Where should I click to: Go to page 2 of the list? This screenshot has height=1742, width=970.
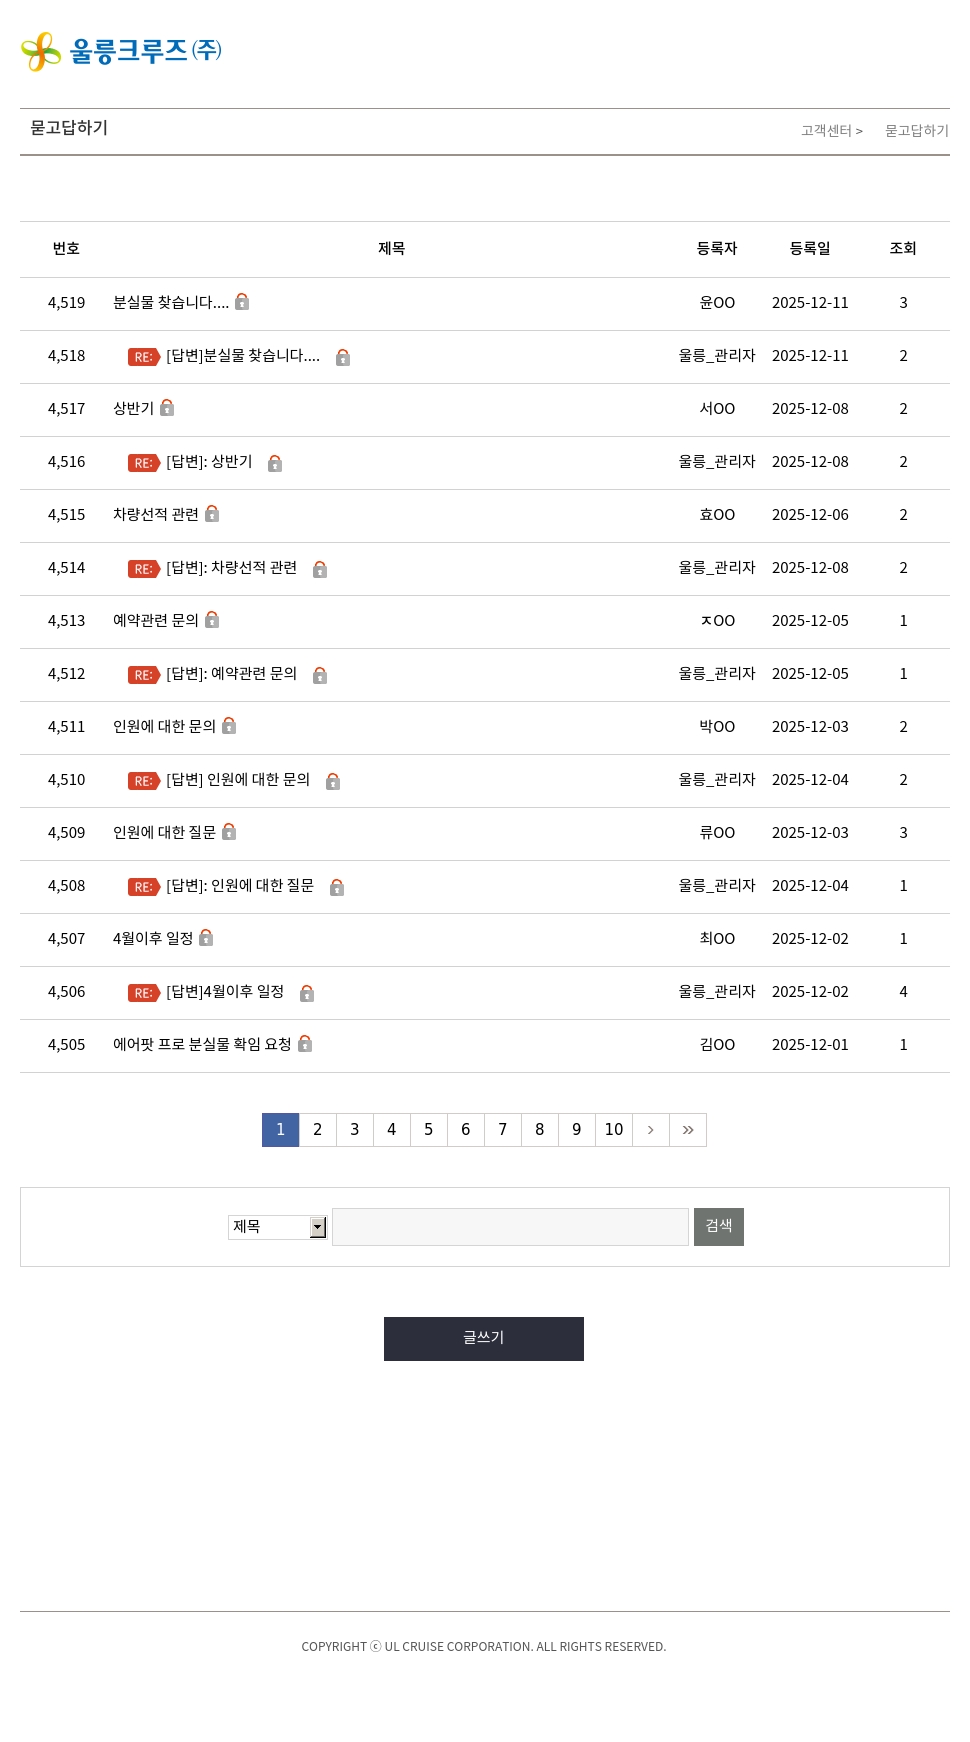click(x=318, y=1130)
